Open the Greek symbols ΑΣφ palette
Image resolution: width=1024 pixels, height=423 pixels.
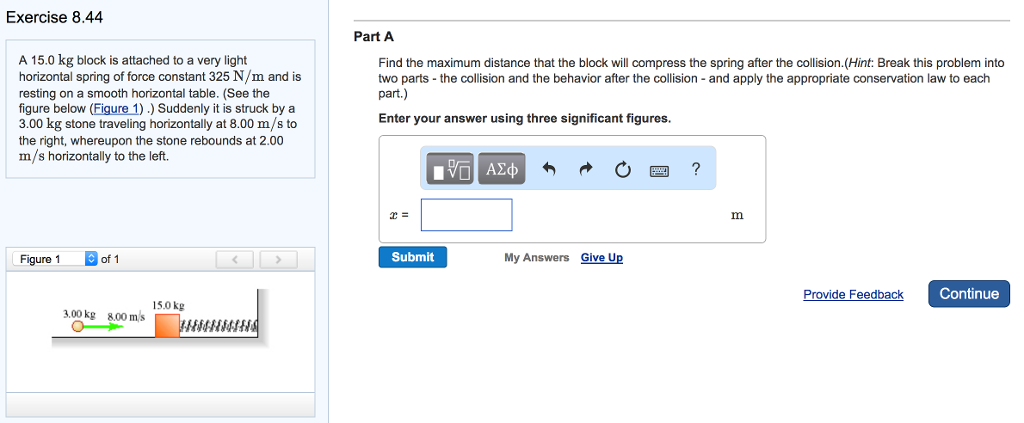[502, 170]
